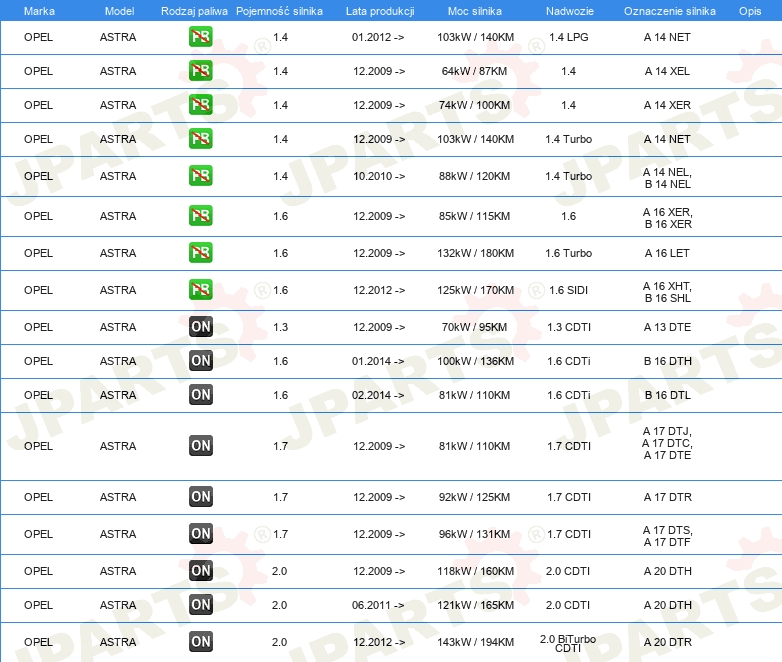The image size is (782, 662).
Task: Click petrol fuel icon in A 14 XER row
Action: (200, 105)
